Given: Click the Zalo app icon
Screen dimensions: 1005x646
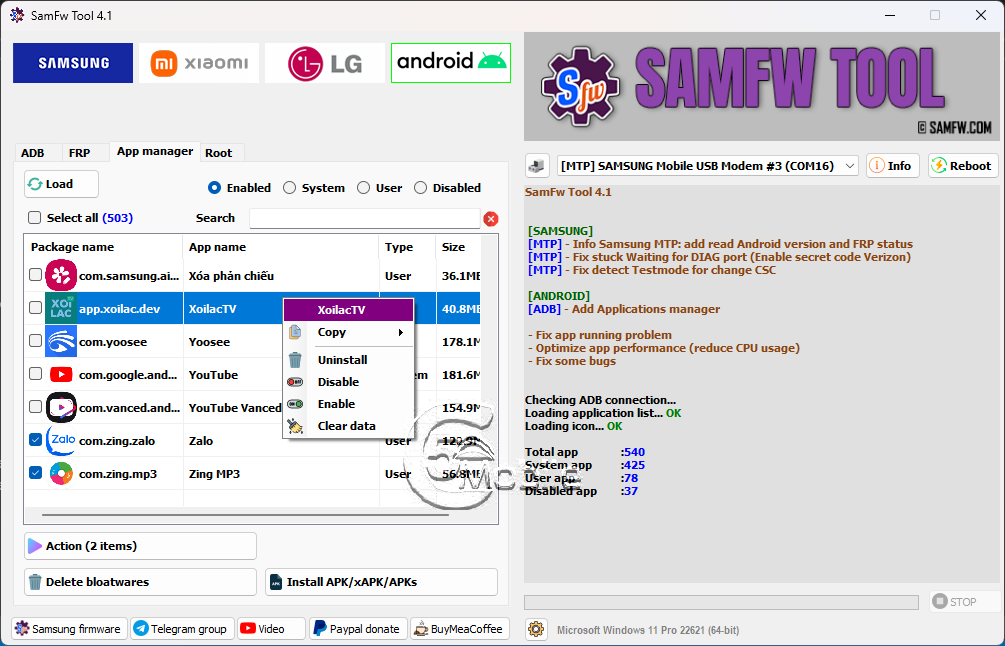Looking at the screenshot, I should pyautogui.click(x=61, y=440).
